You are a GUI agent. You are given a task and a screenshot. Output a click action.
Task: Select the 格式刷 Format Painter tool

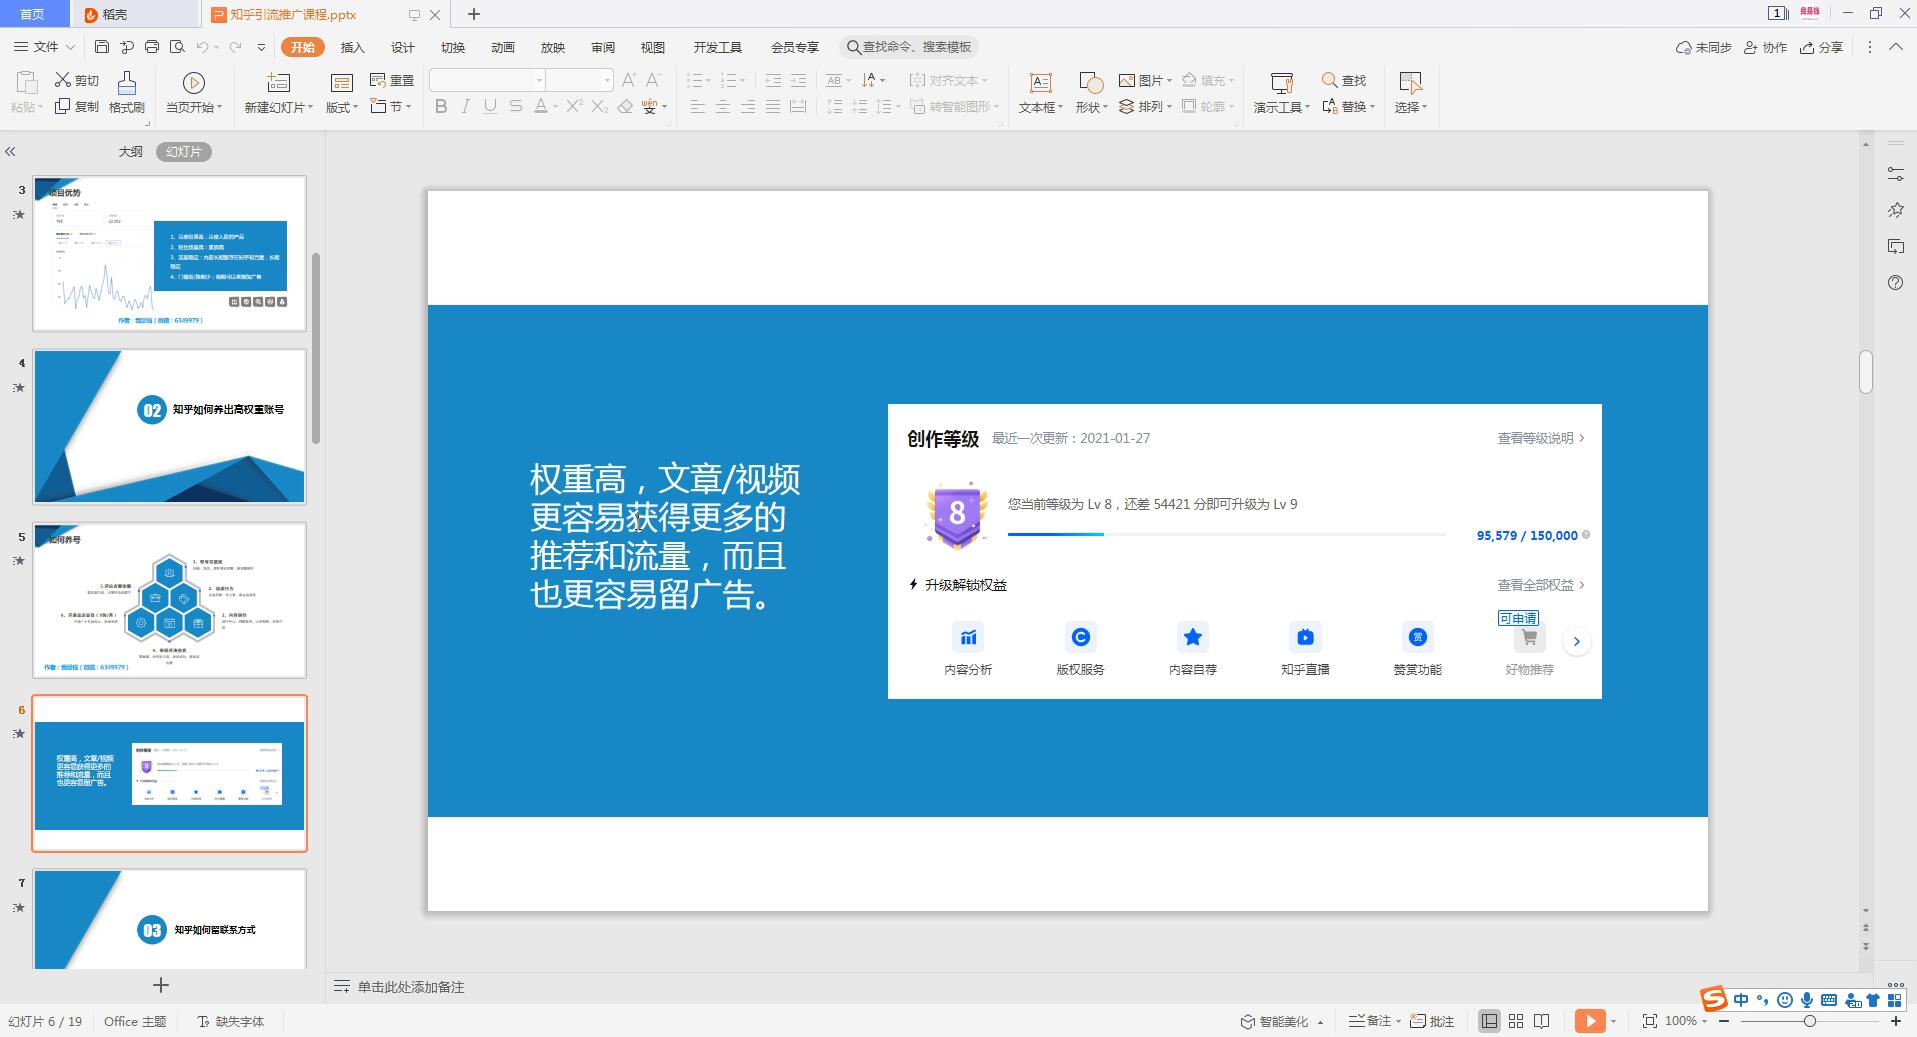pos(127,92)
